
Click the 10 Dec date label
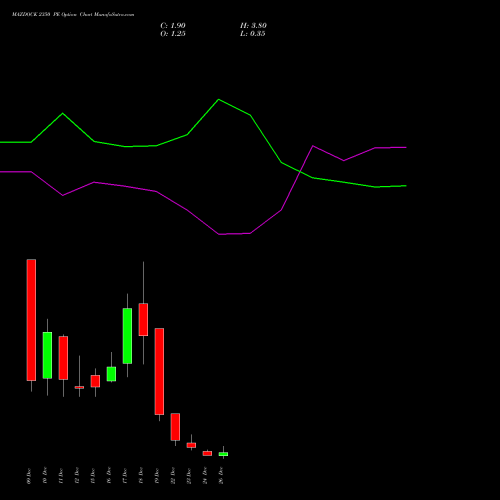point(45,476)
